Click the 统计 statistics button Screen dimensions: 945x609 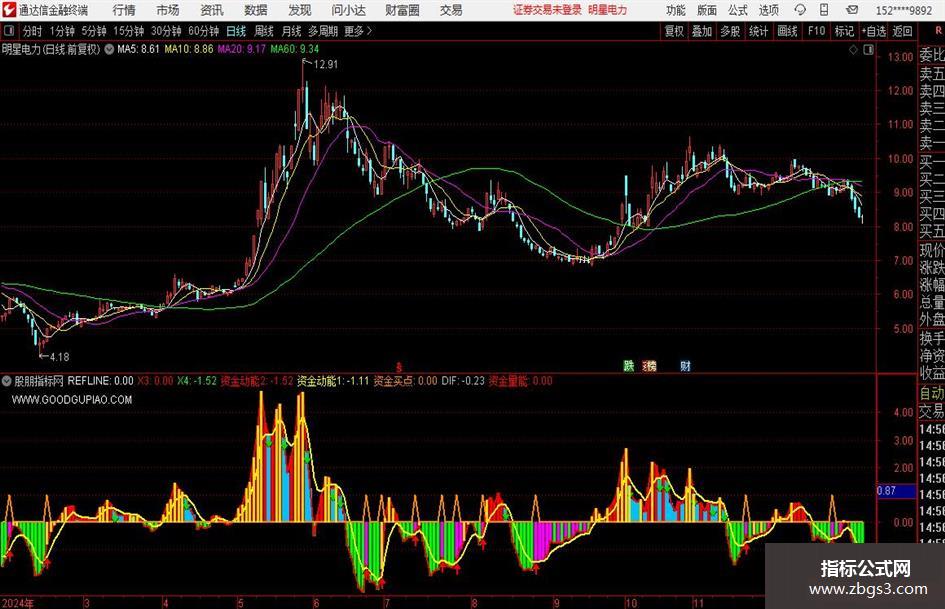pyautogui.click(x=758, y=31)
